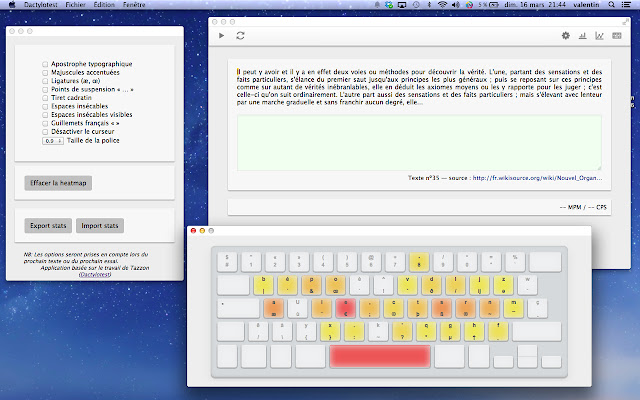The image size is (640, 400).
Task: Open settings gear in typing window
Action: pos(565,36)
